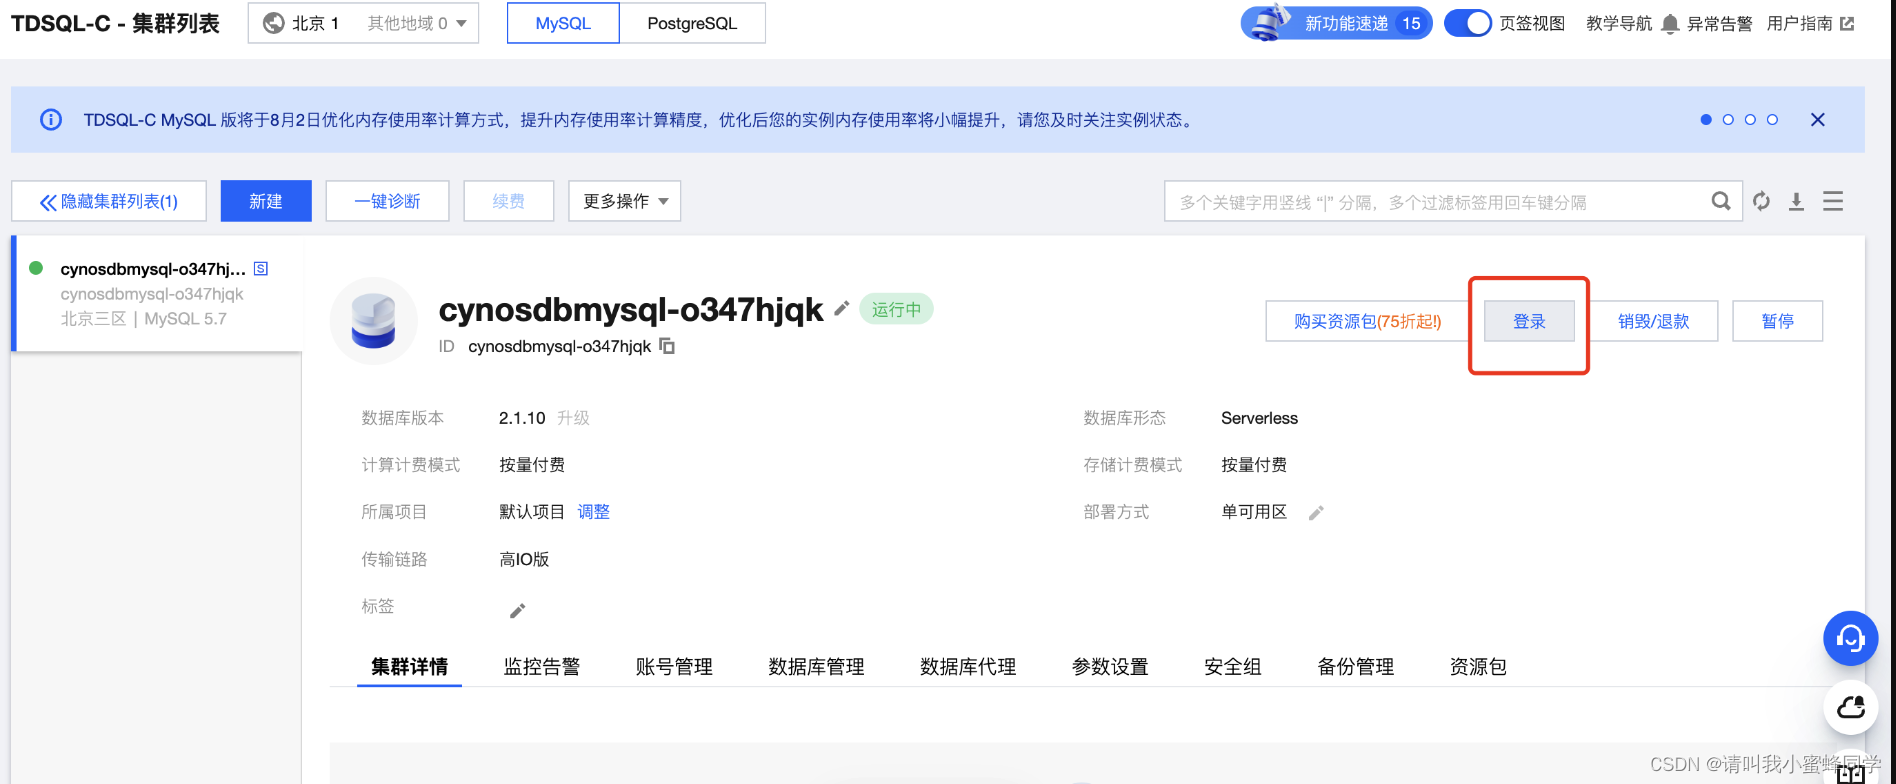Image resolution: width=1896 pixels, height=784 pixels.
Task: Edit 部署方式 with pencil icon
Action: 1316,513
